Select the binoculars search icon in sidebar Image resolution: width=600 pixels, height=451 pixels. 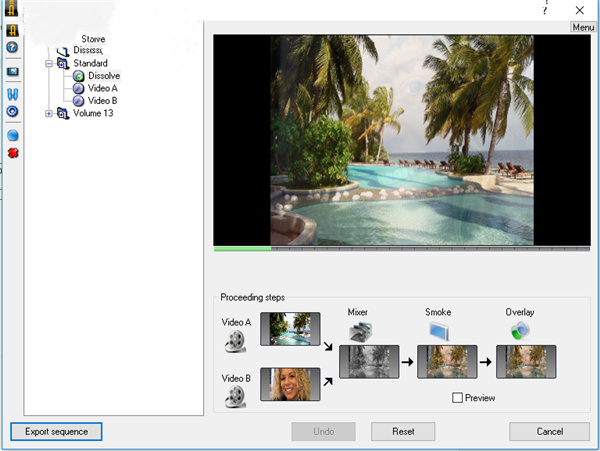coord(13,94)
